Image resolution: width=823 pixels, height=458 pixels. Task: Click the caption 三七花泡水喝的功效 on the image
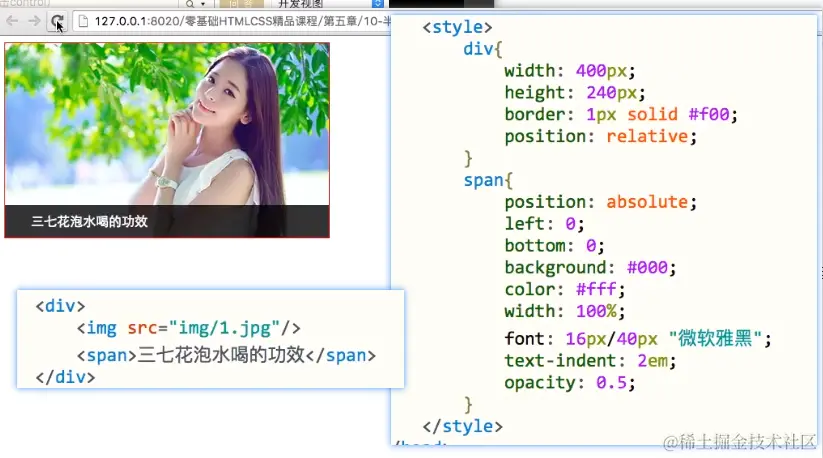click(x=89, y=221)
